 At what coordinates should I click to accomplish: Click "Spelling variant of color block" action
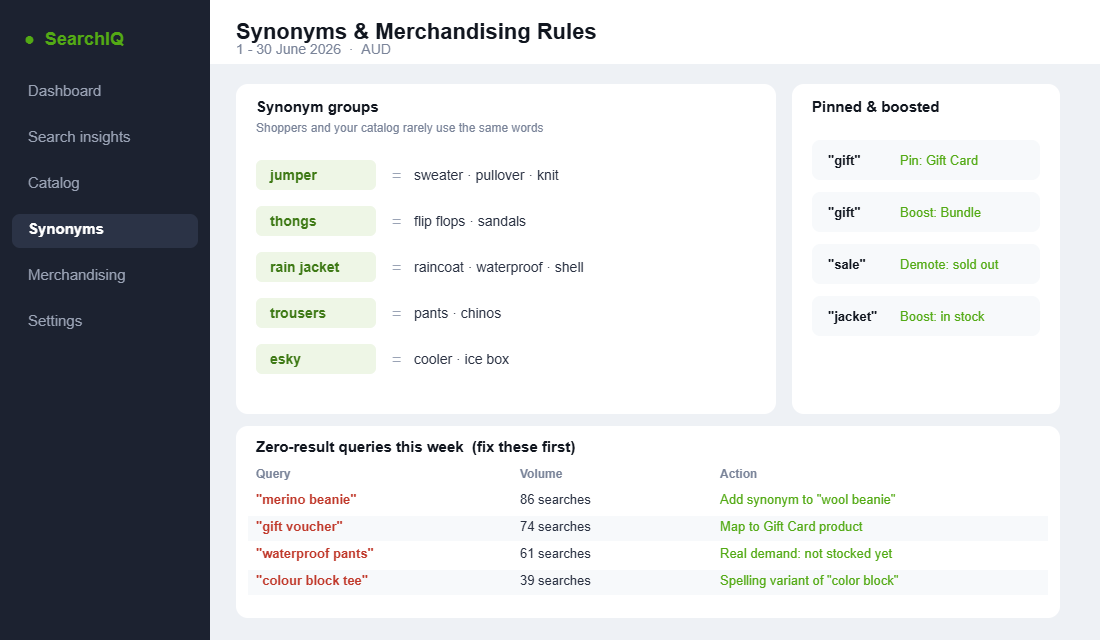point(809,580)
